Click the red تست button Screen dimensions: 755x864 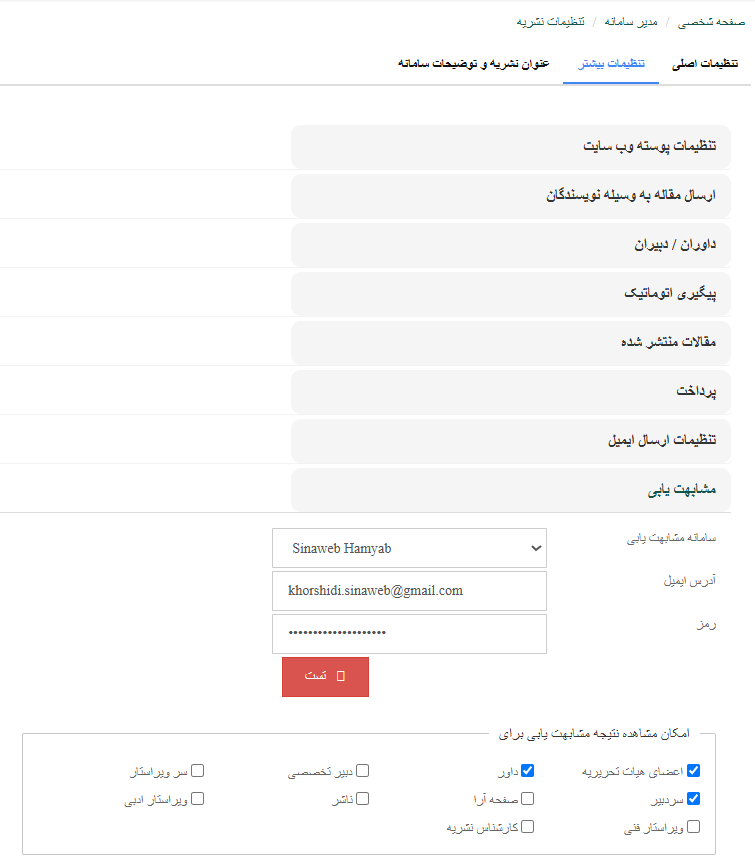pos(325,677)
